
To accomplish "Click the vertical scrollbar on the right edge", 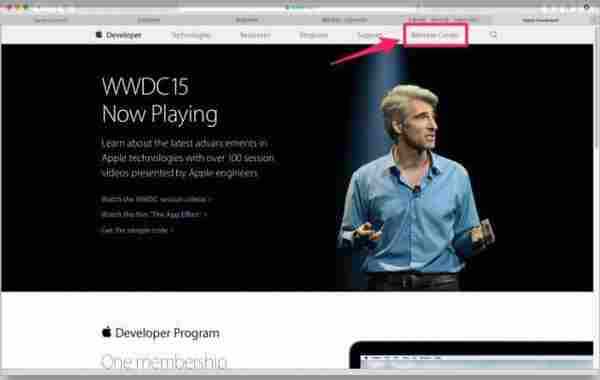I will pos(597,88).
